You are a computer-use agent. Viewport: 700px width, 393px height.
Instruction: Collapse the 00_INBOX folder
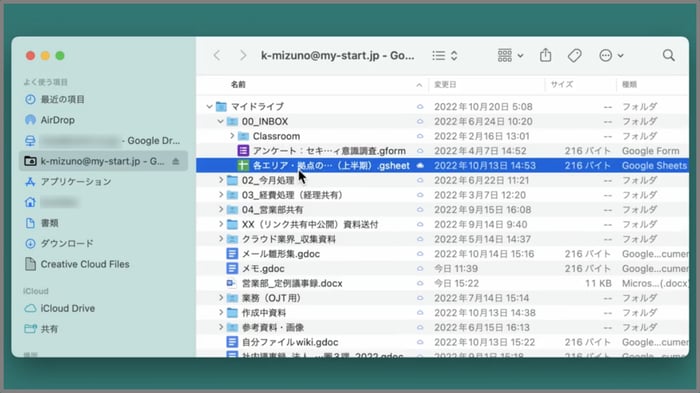point(220,121)
